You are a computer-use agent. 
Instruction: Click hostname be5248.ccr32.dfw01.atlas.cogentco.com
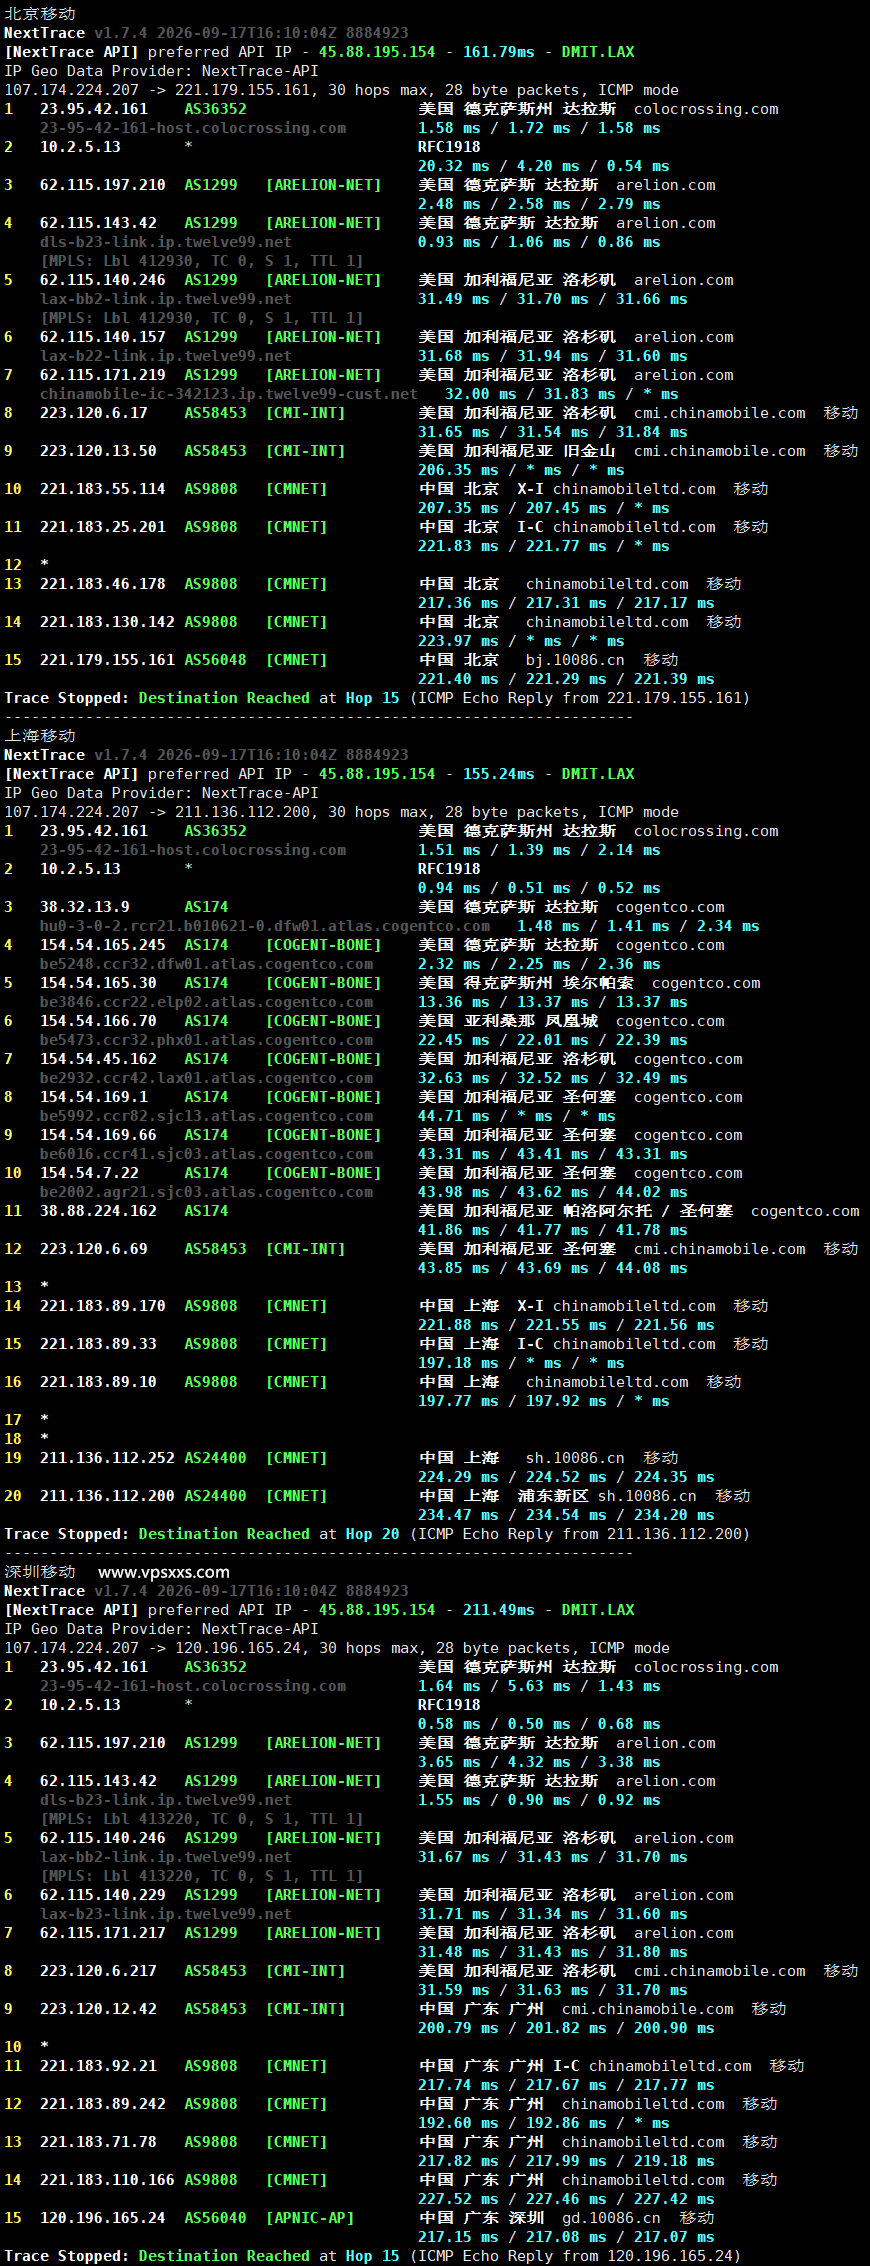[206, 964]
